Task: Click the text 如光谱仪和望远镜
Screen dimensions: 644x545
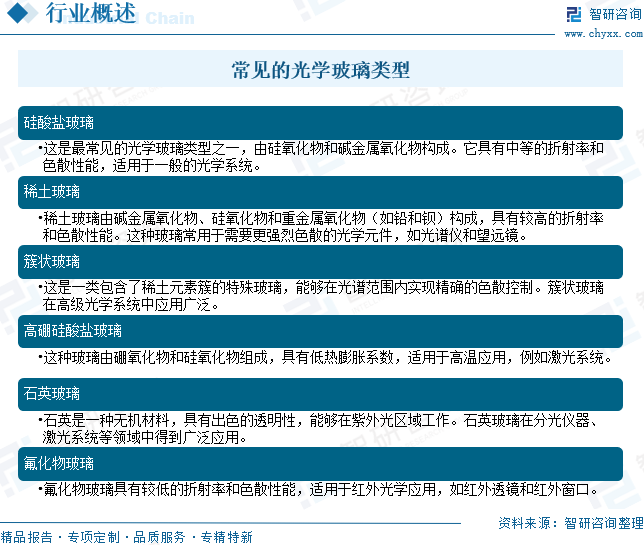Action: [463, 235]
